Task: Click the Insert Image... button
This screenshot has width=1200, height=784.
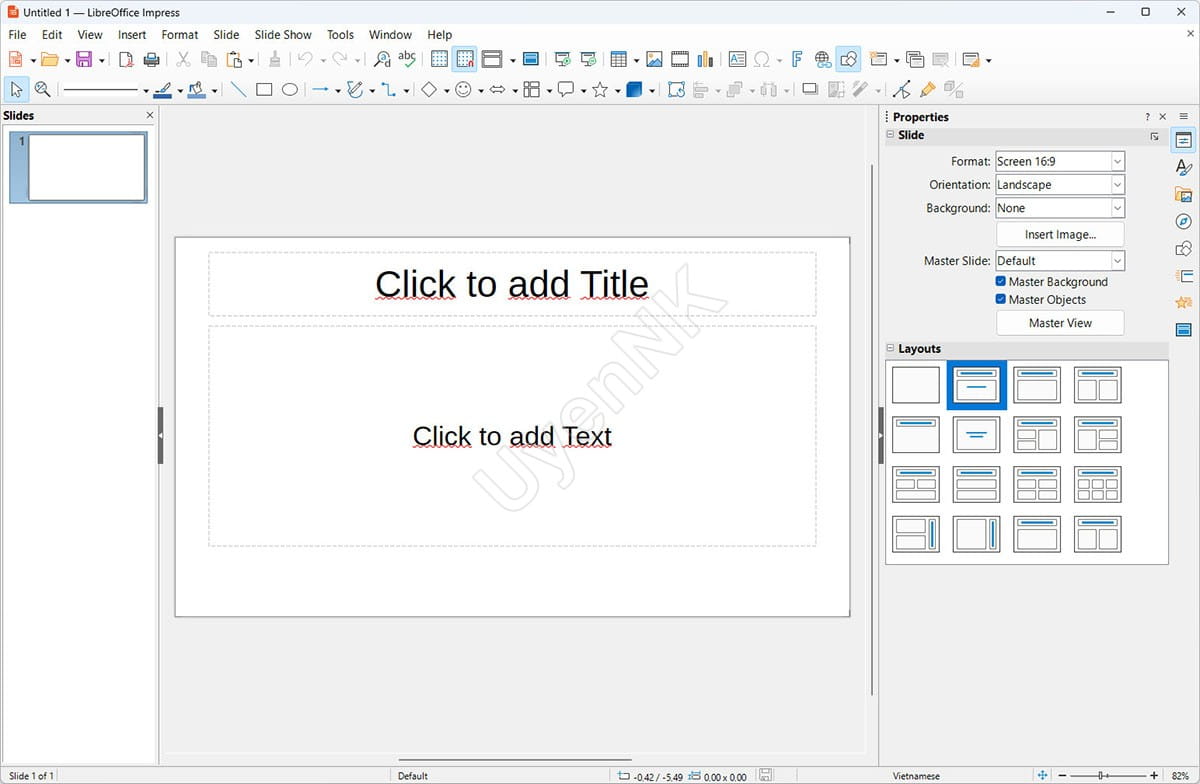Action: pyautogui.click(x=1060, y=234)
